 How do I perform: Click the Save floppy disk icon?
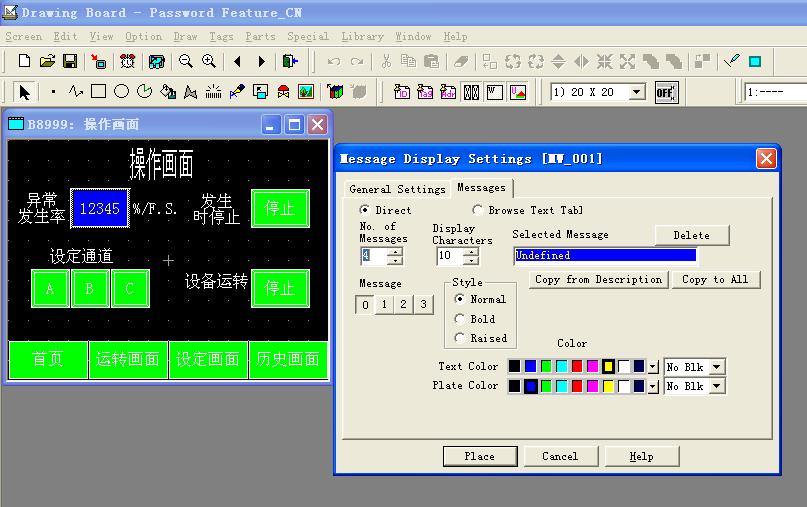(x=70, y=62)
